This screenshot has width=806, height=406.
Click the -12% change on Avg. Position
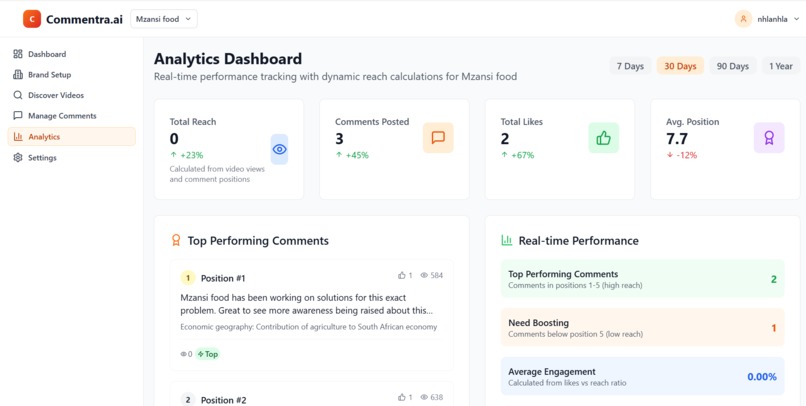(682, 155)
